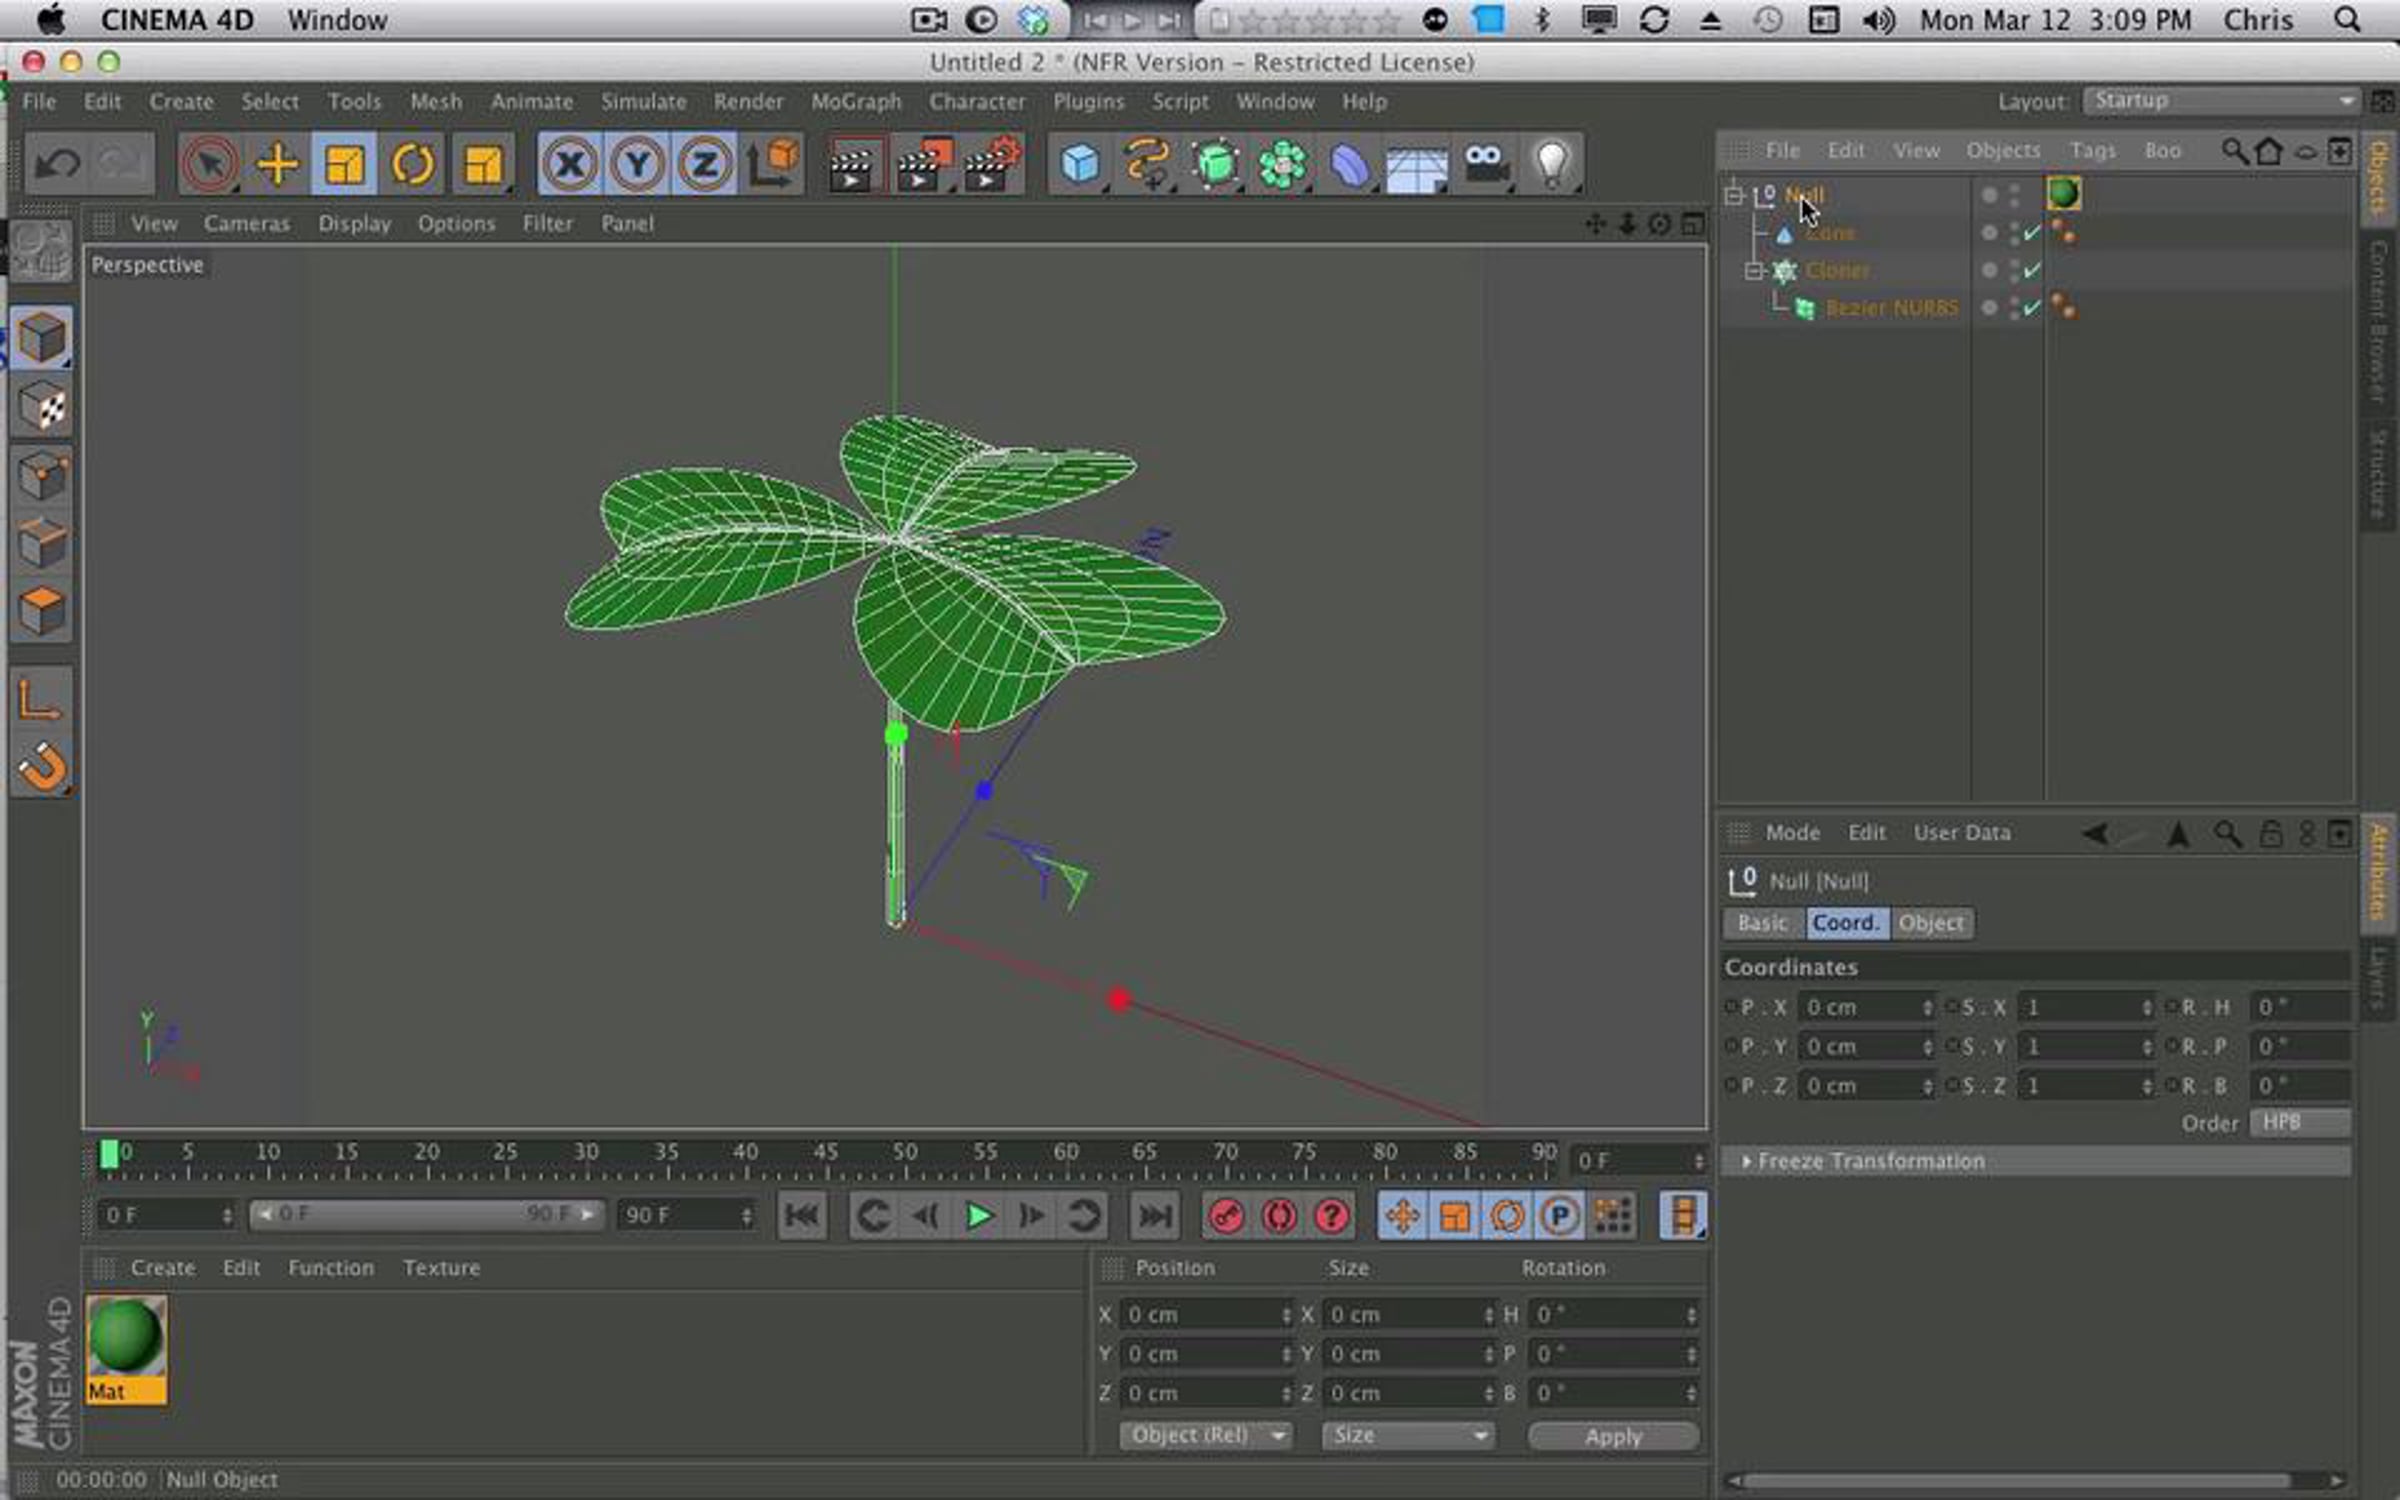This screenshot has width=2400, height=1500.
Task: Open the Simulate menu
Action: 643,102
